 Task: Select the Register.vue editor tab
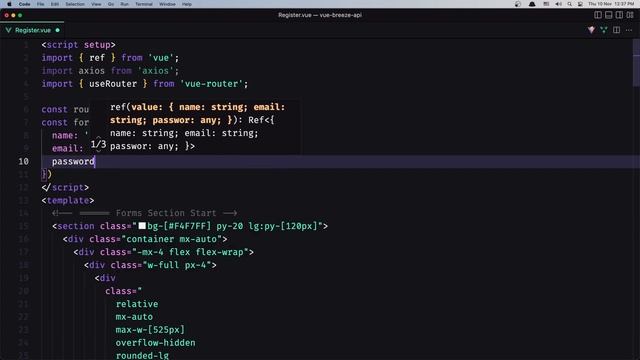(32, 30)
